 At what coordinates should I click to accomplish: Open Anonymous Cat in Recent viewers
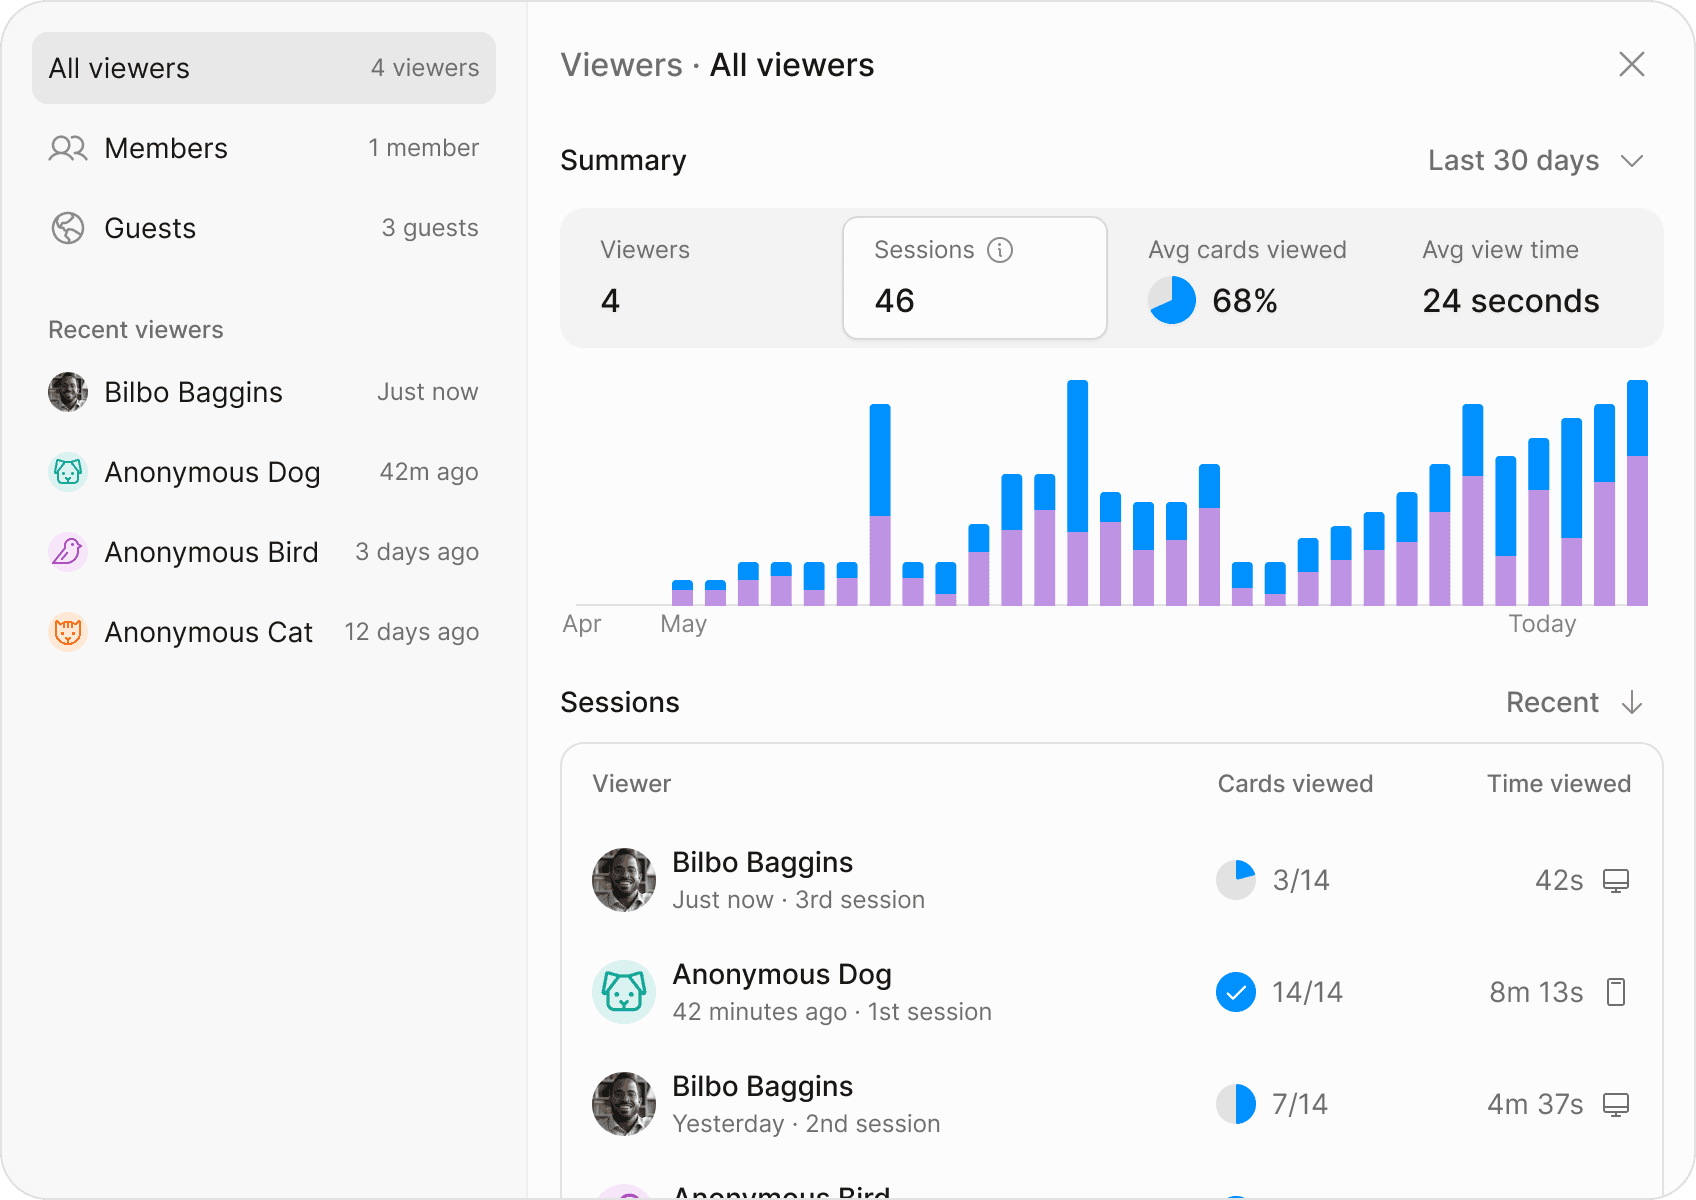tap(264, 632)
